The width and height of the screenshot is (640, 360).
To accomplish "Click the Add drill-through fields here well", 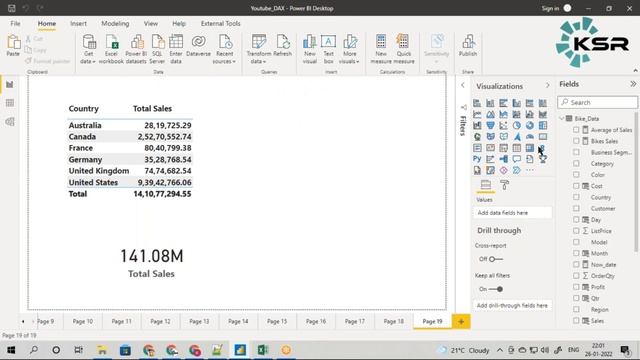I will tap(513, 305).
